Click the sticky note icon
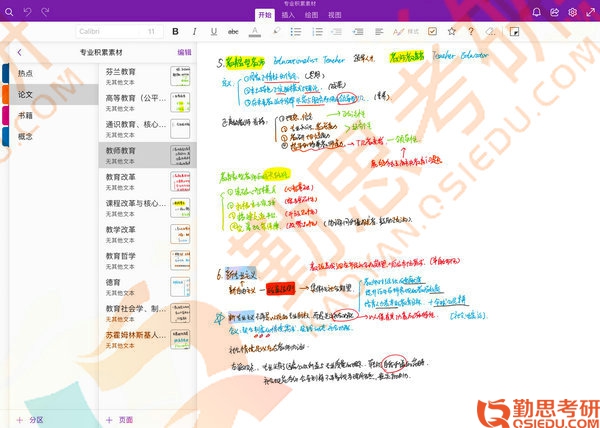The height and width of the screenshot is (428, 600). coord(515,32)
